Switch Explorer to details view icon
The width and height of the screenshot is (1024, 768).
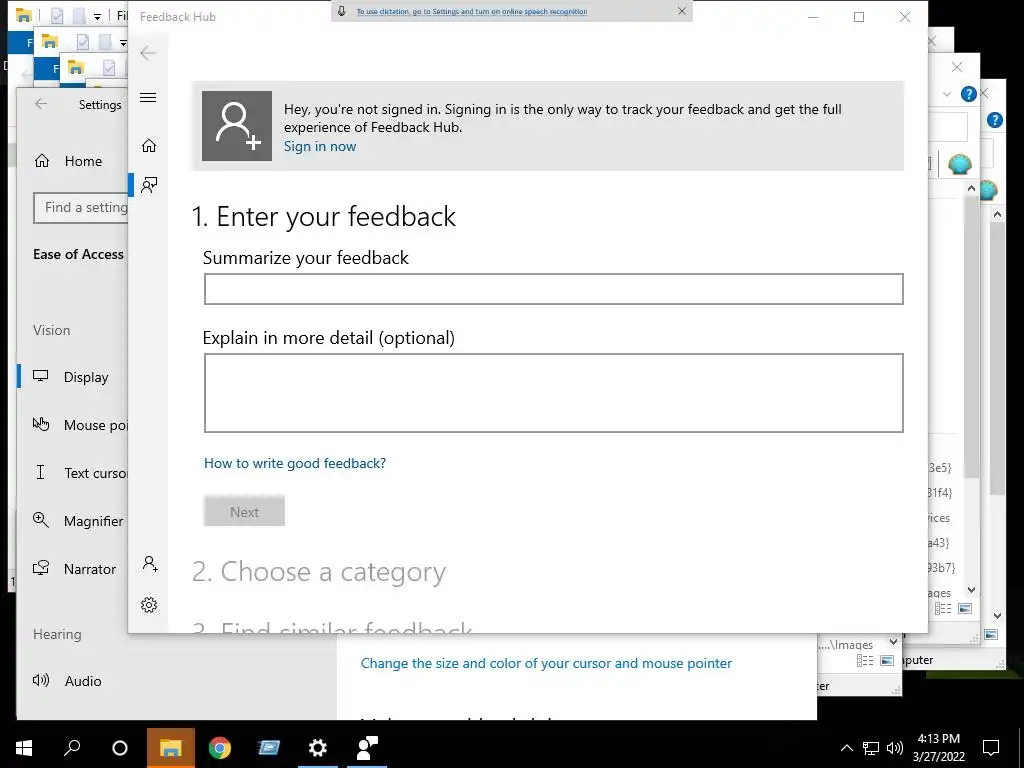coord(943,609)
